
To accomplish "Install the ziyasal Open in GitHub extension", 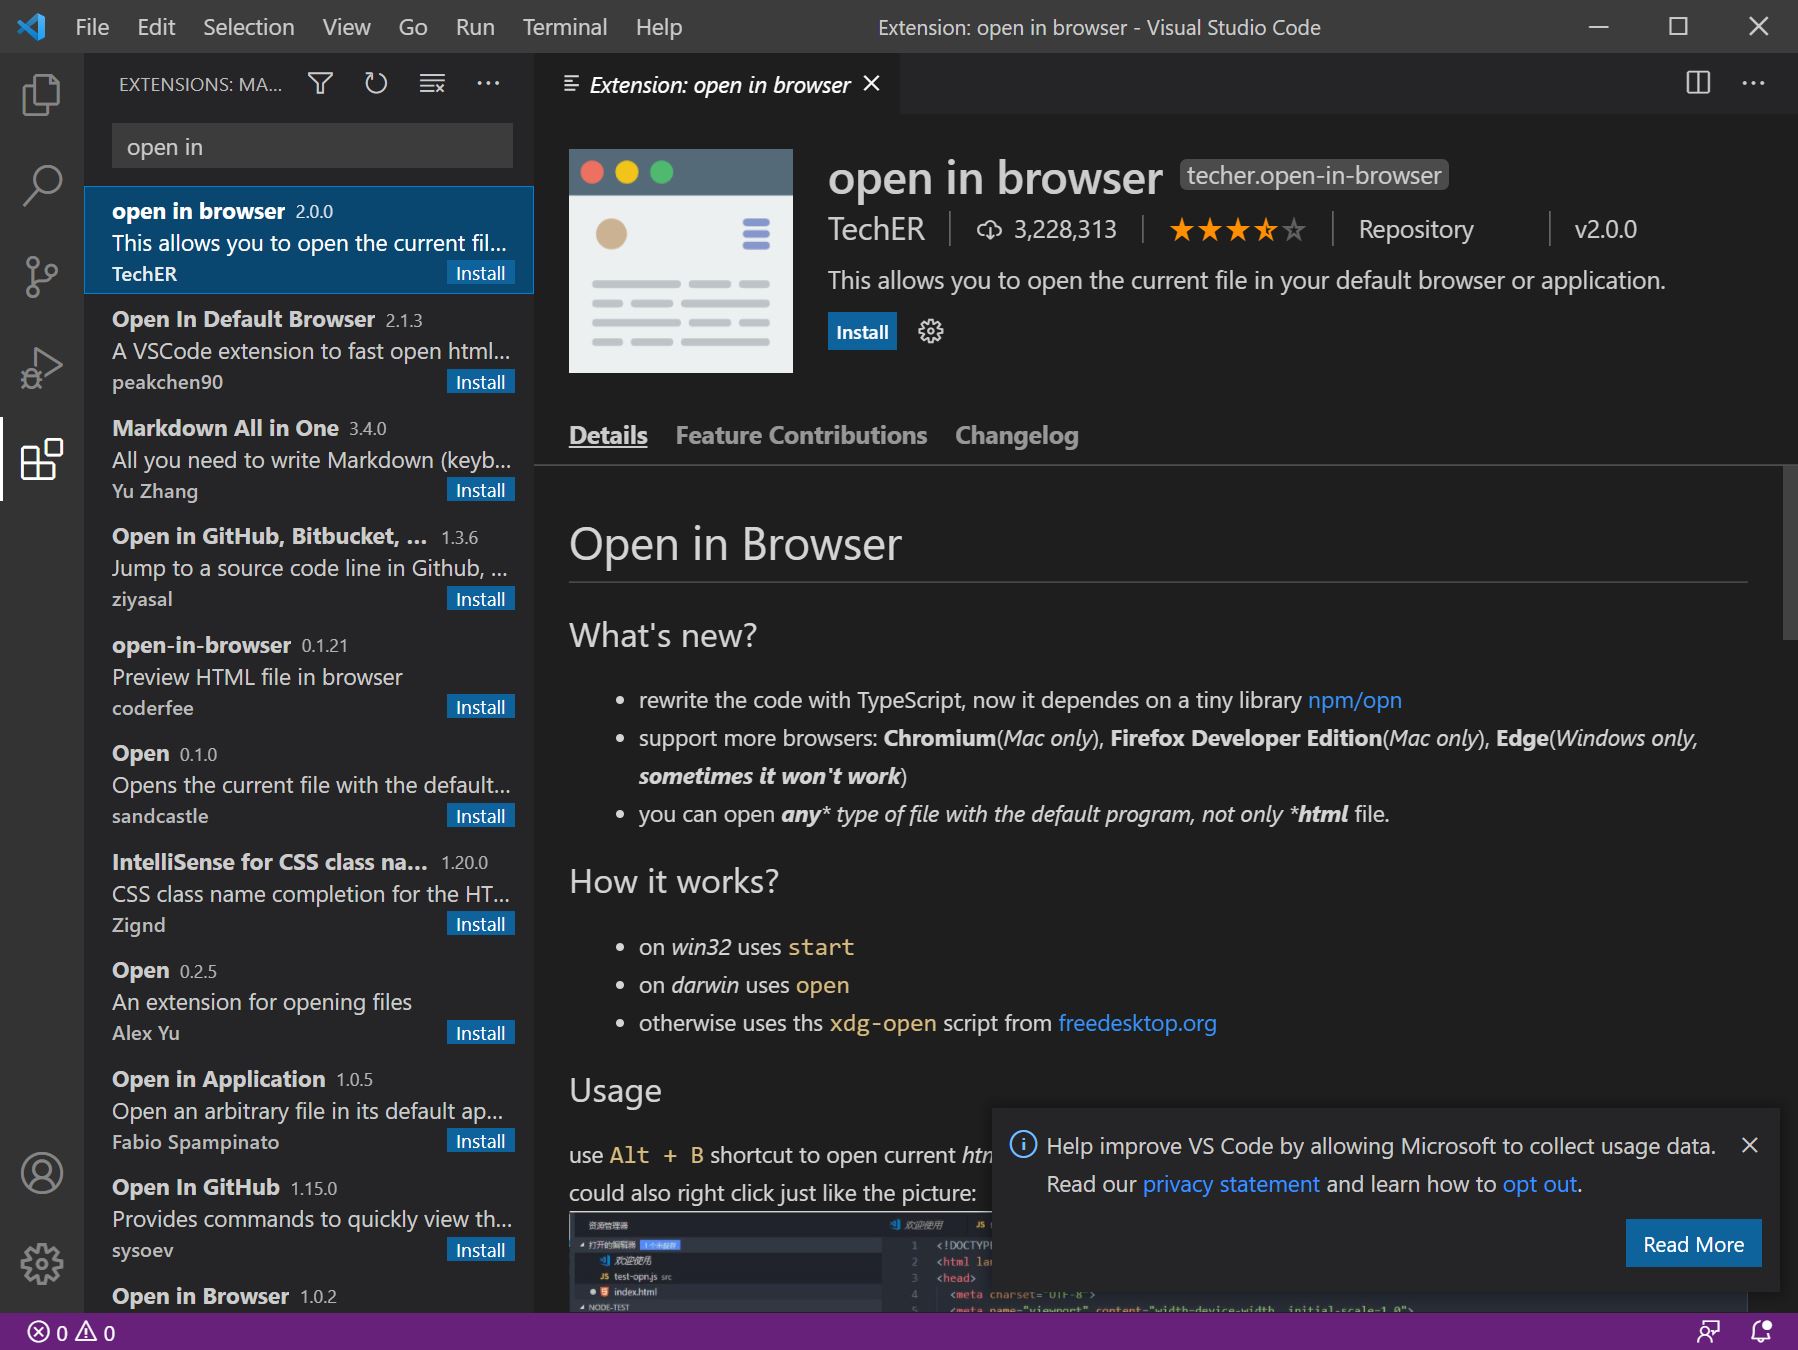I will [480, 599].
